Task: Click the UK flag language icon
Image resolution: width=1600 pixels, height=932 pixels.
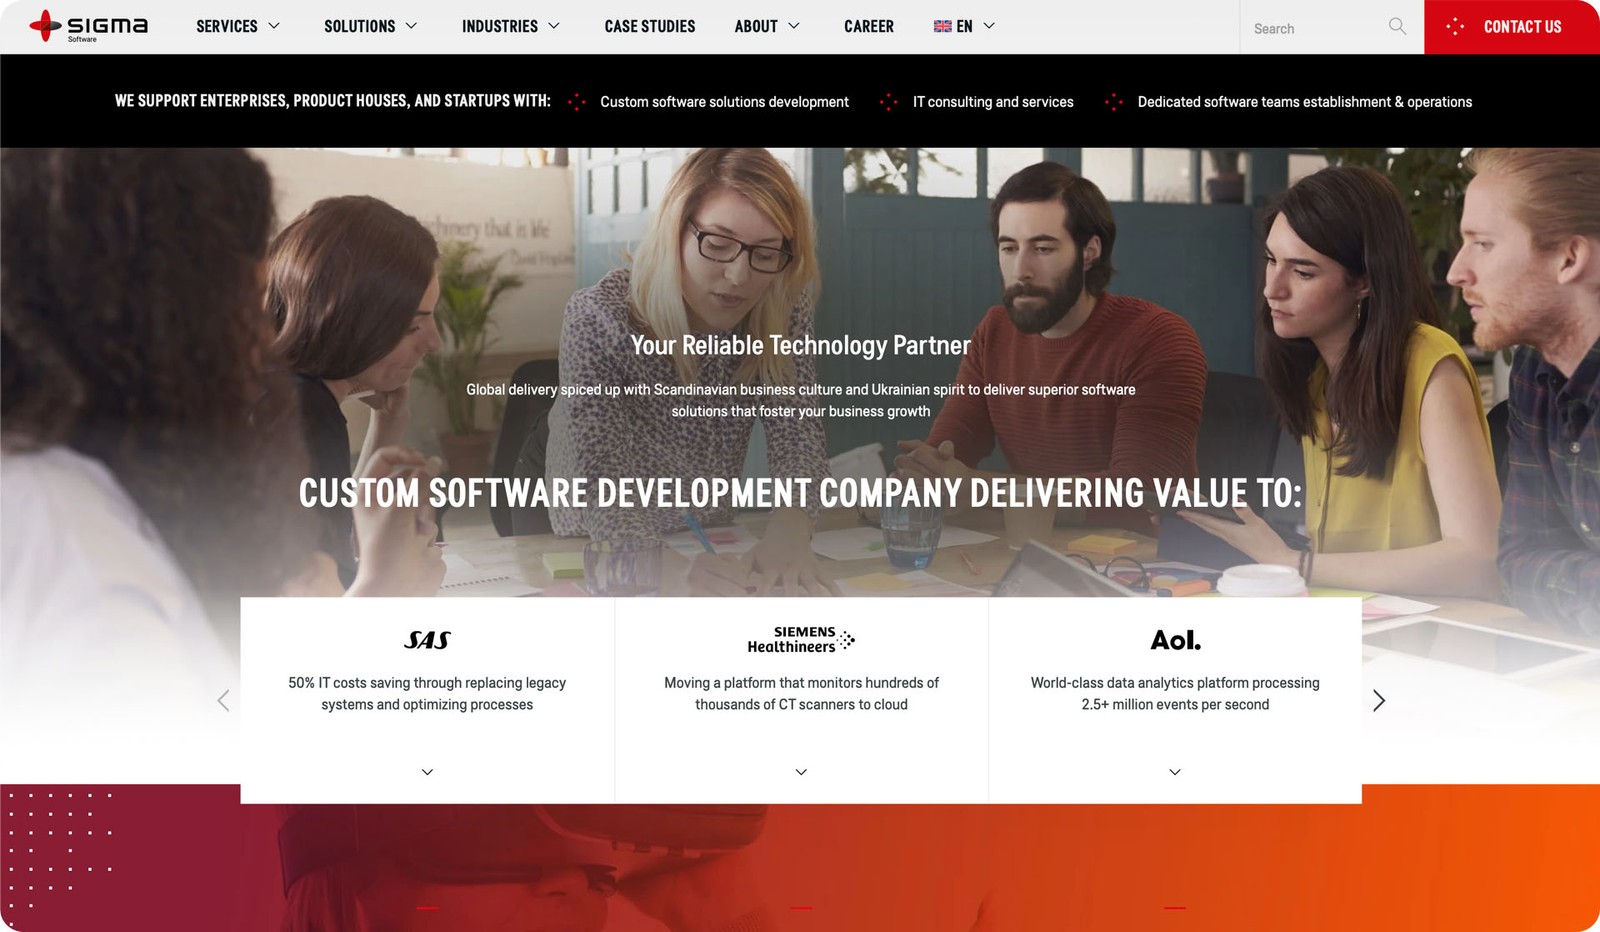Action: [x=942, y=26]
